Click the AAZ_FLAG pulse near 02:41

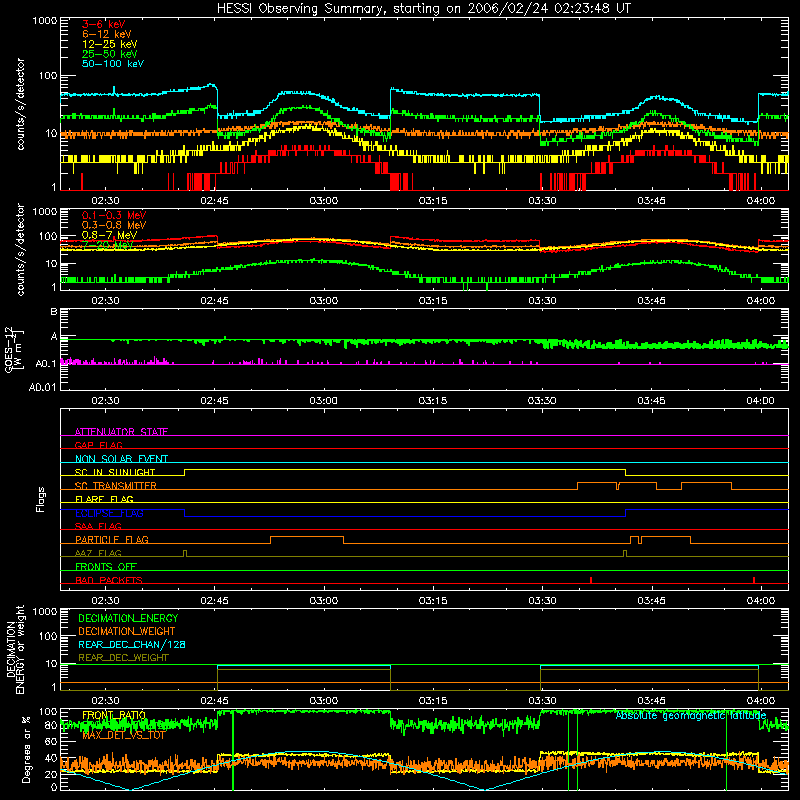[185, 554]
